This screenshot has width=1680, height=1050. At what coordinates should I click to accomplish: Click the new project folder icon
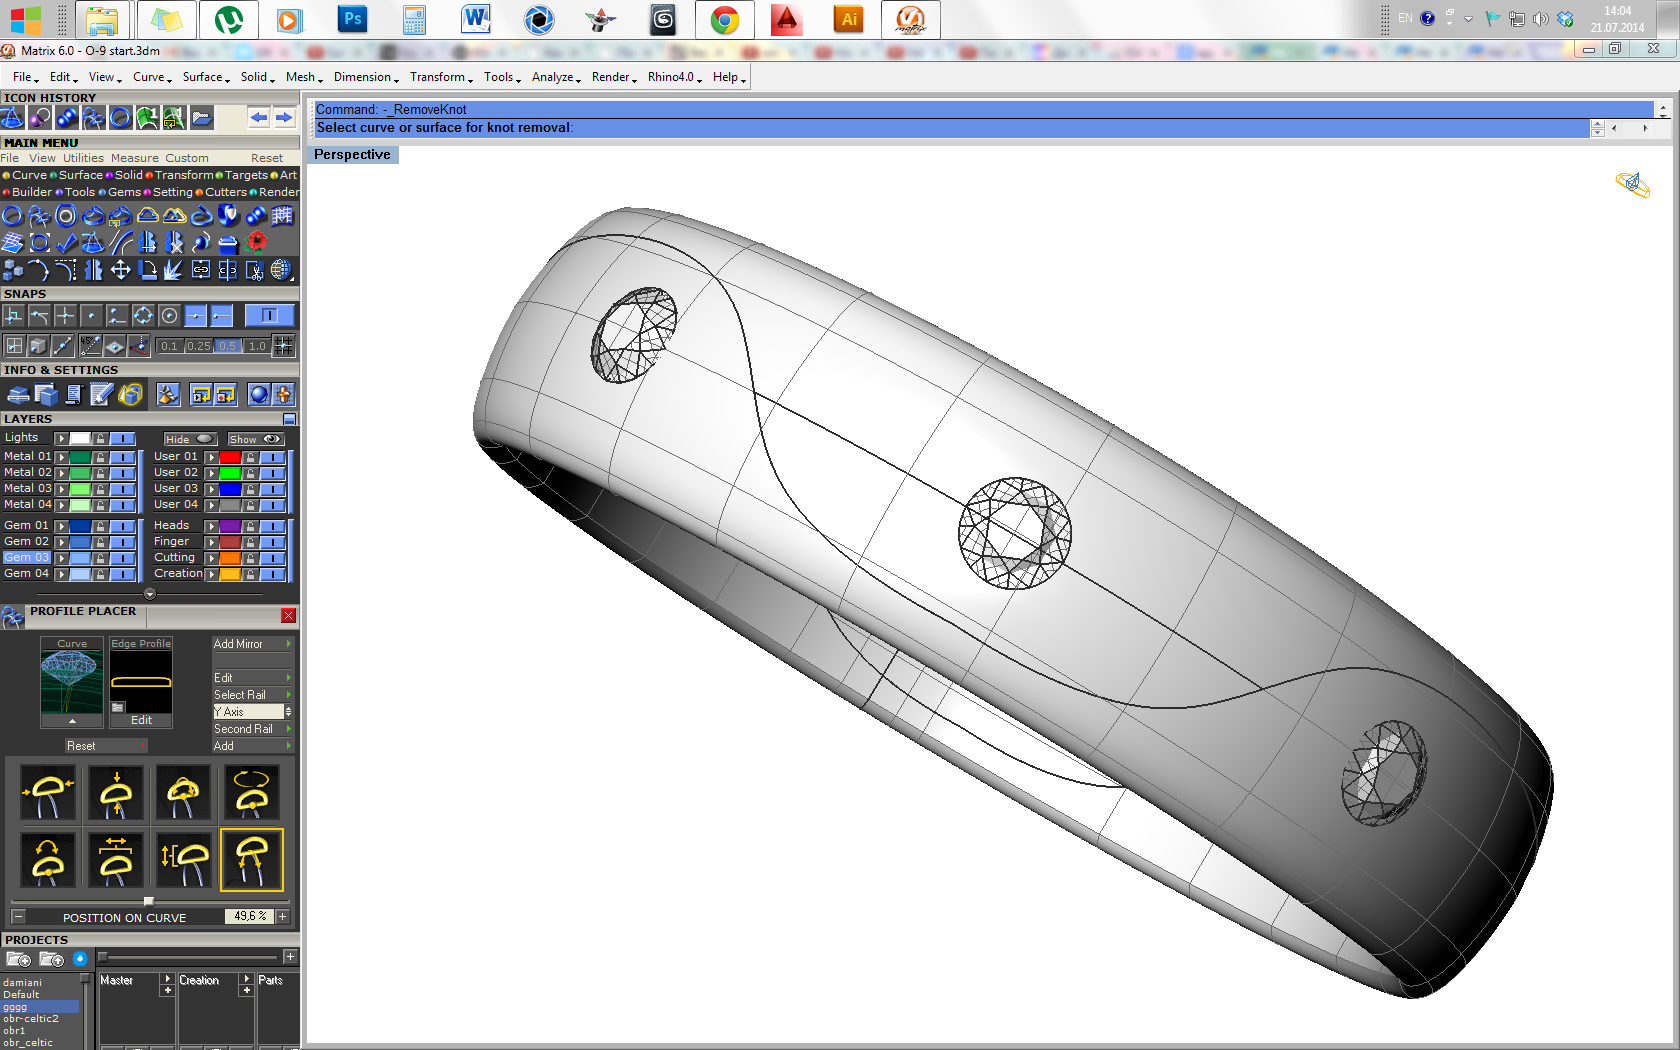[18, 959]
